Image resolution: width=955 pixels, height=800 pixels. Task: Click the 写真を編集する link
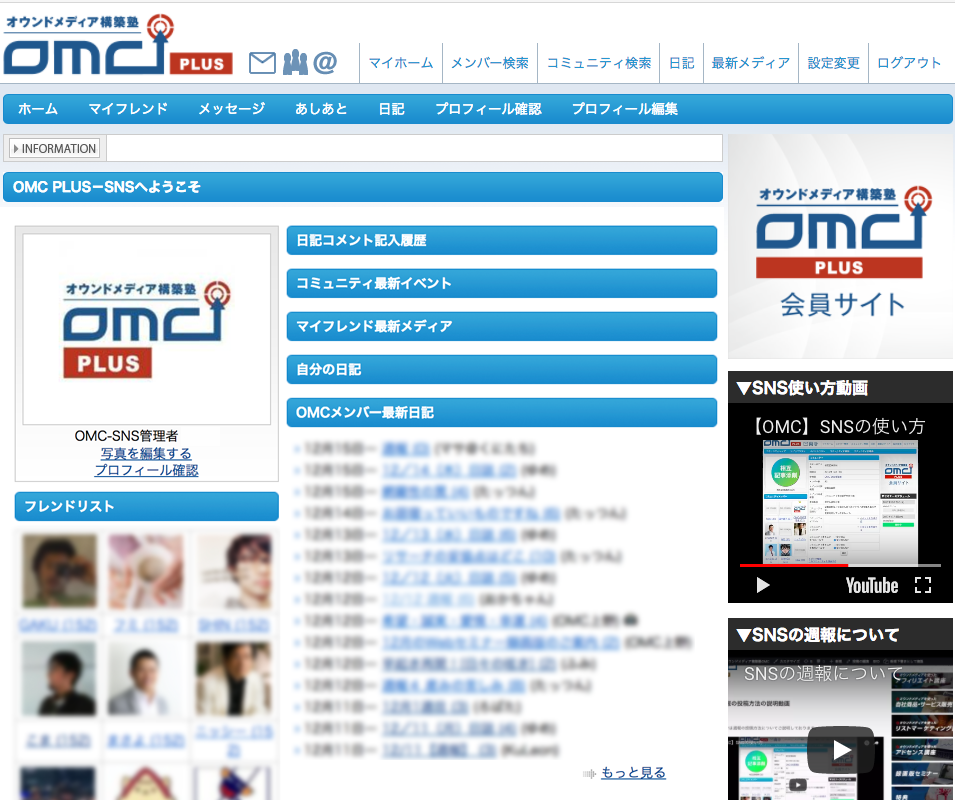click(146, 453)
